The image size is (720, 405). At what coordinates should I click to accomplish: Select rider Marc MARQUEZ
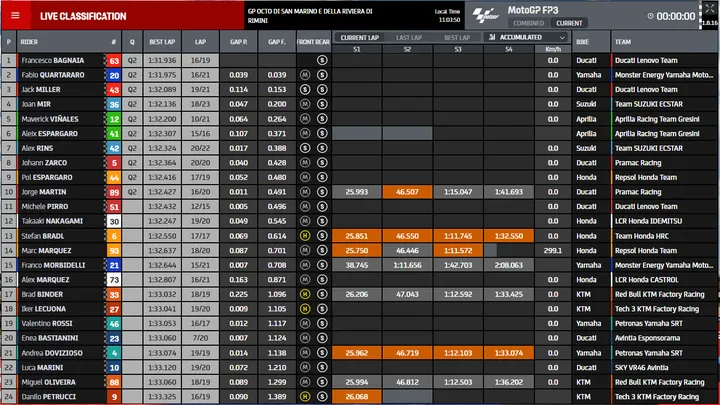tap(46, 251)
